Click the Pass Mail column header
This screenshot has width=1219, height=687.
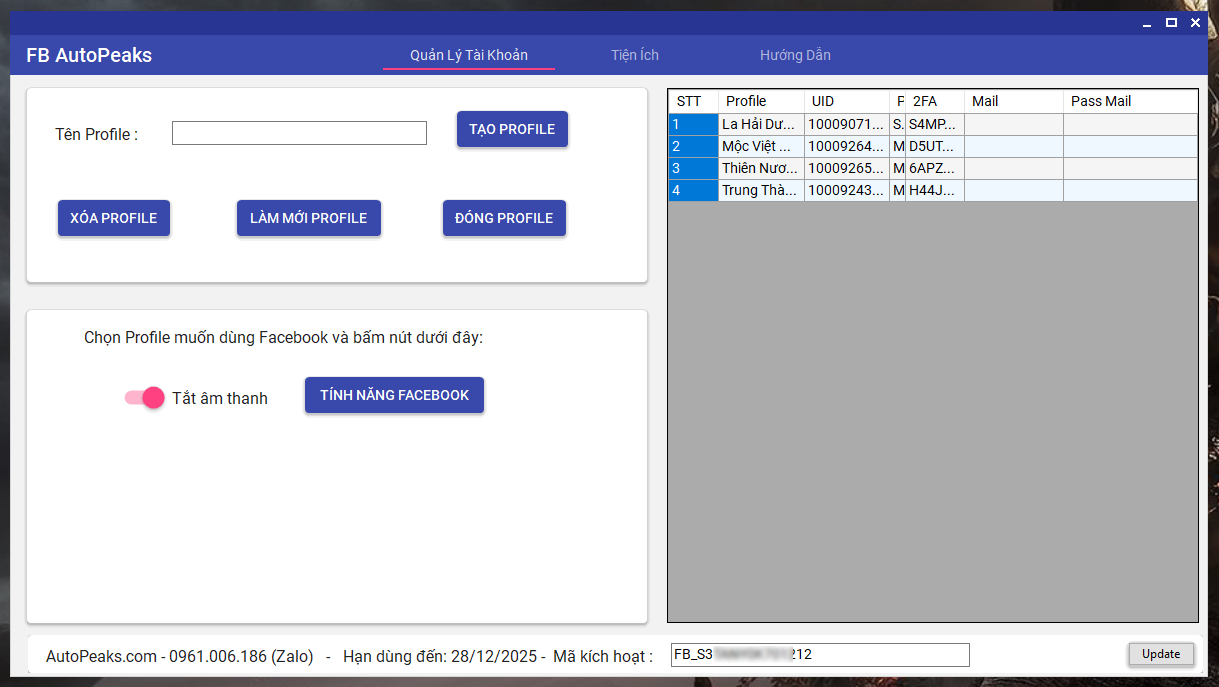point(1128,101)
